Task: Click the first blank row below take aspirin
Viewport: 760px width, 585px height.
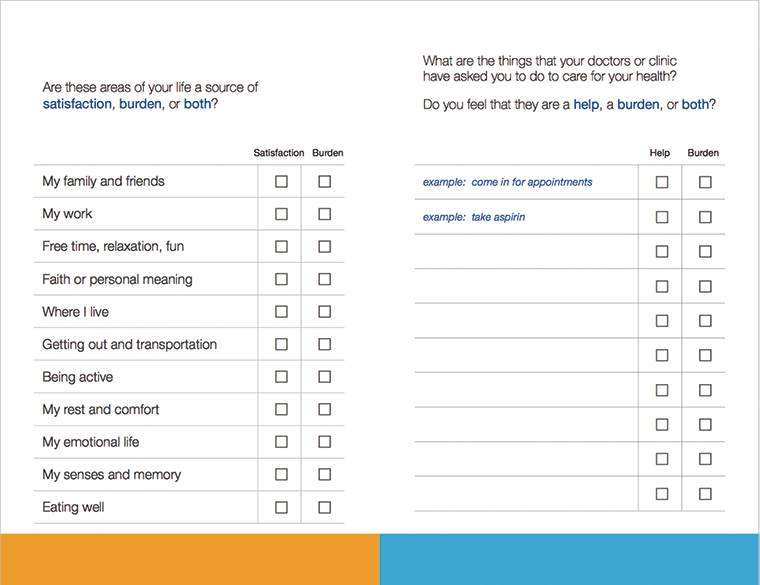Action: pos(525,252)
